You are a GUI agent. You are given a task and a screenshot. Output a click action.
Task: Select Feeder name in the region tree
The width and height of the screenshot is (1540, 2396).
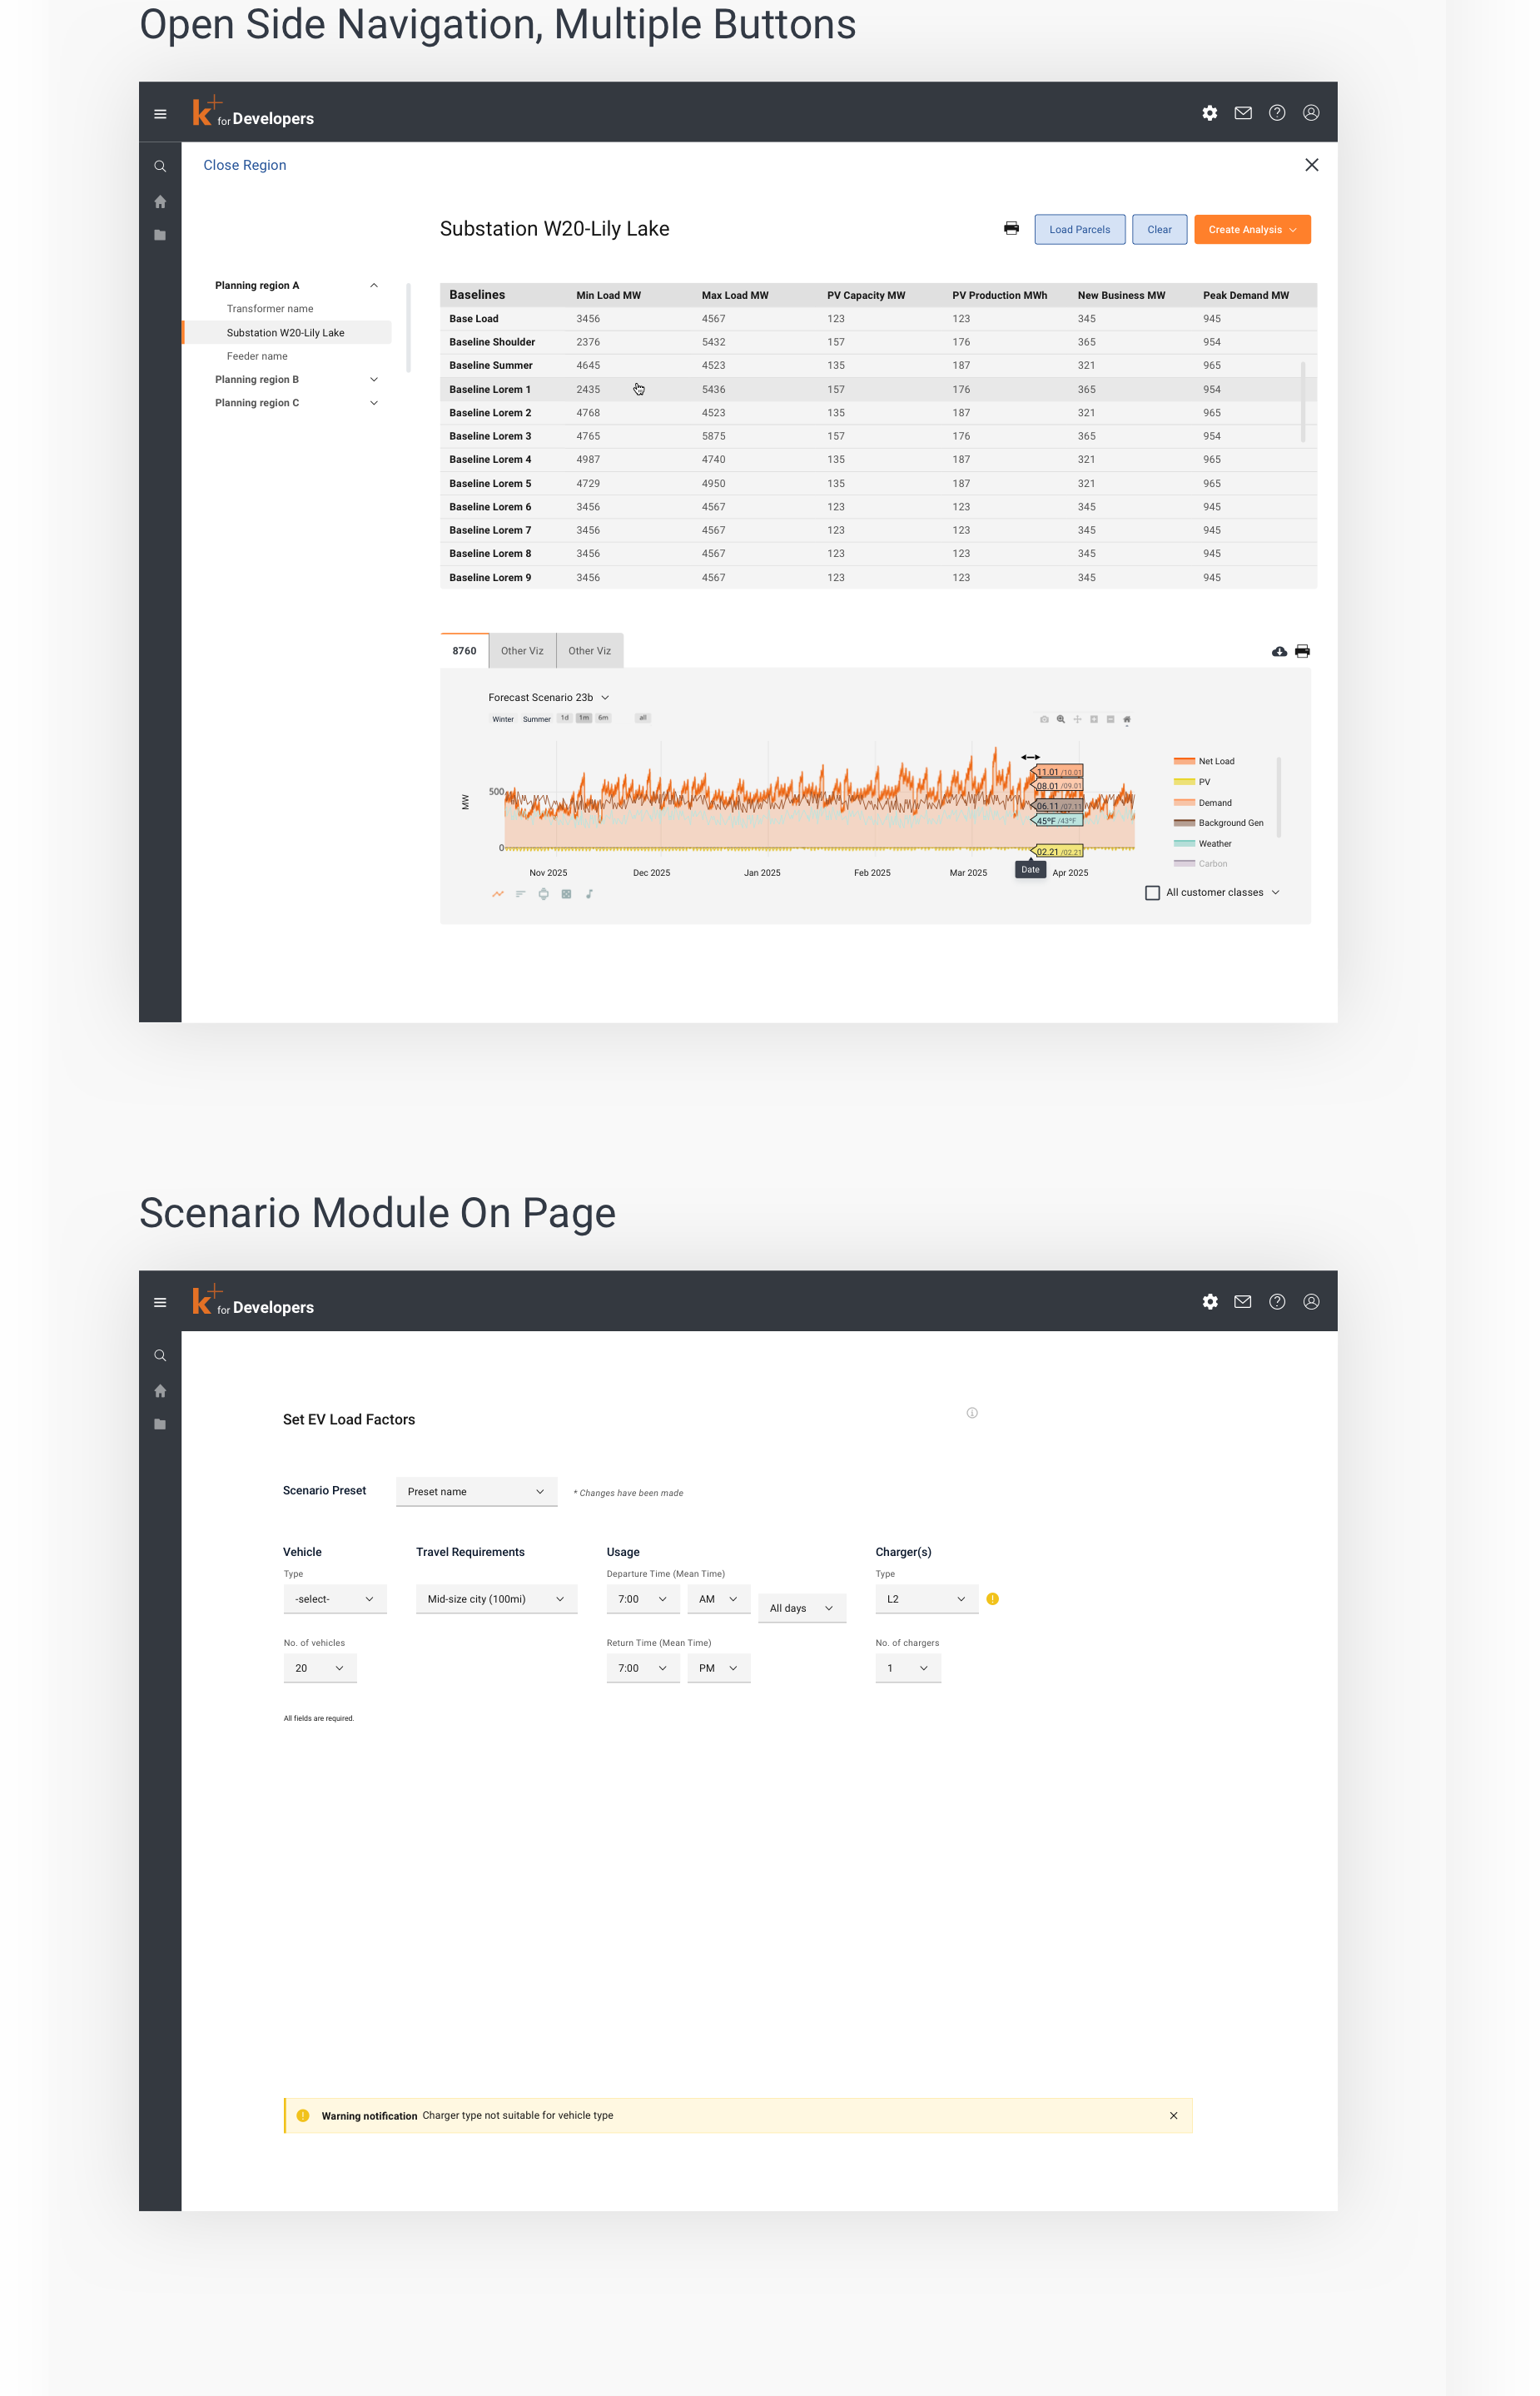257,356
